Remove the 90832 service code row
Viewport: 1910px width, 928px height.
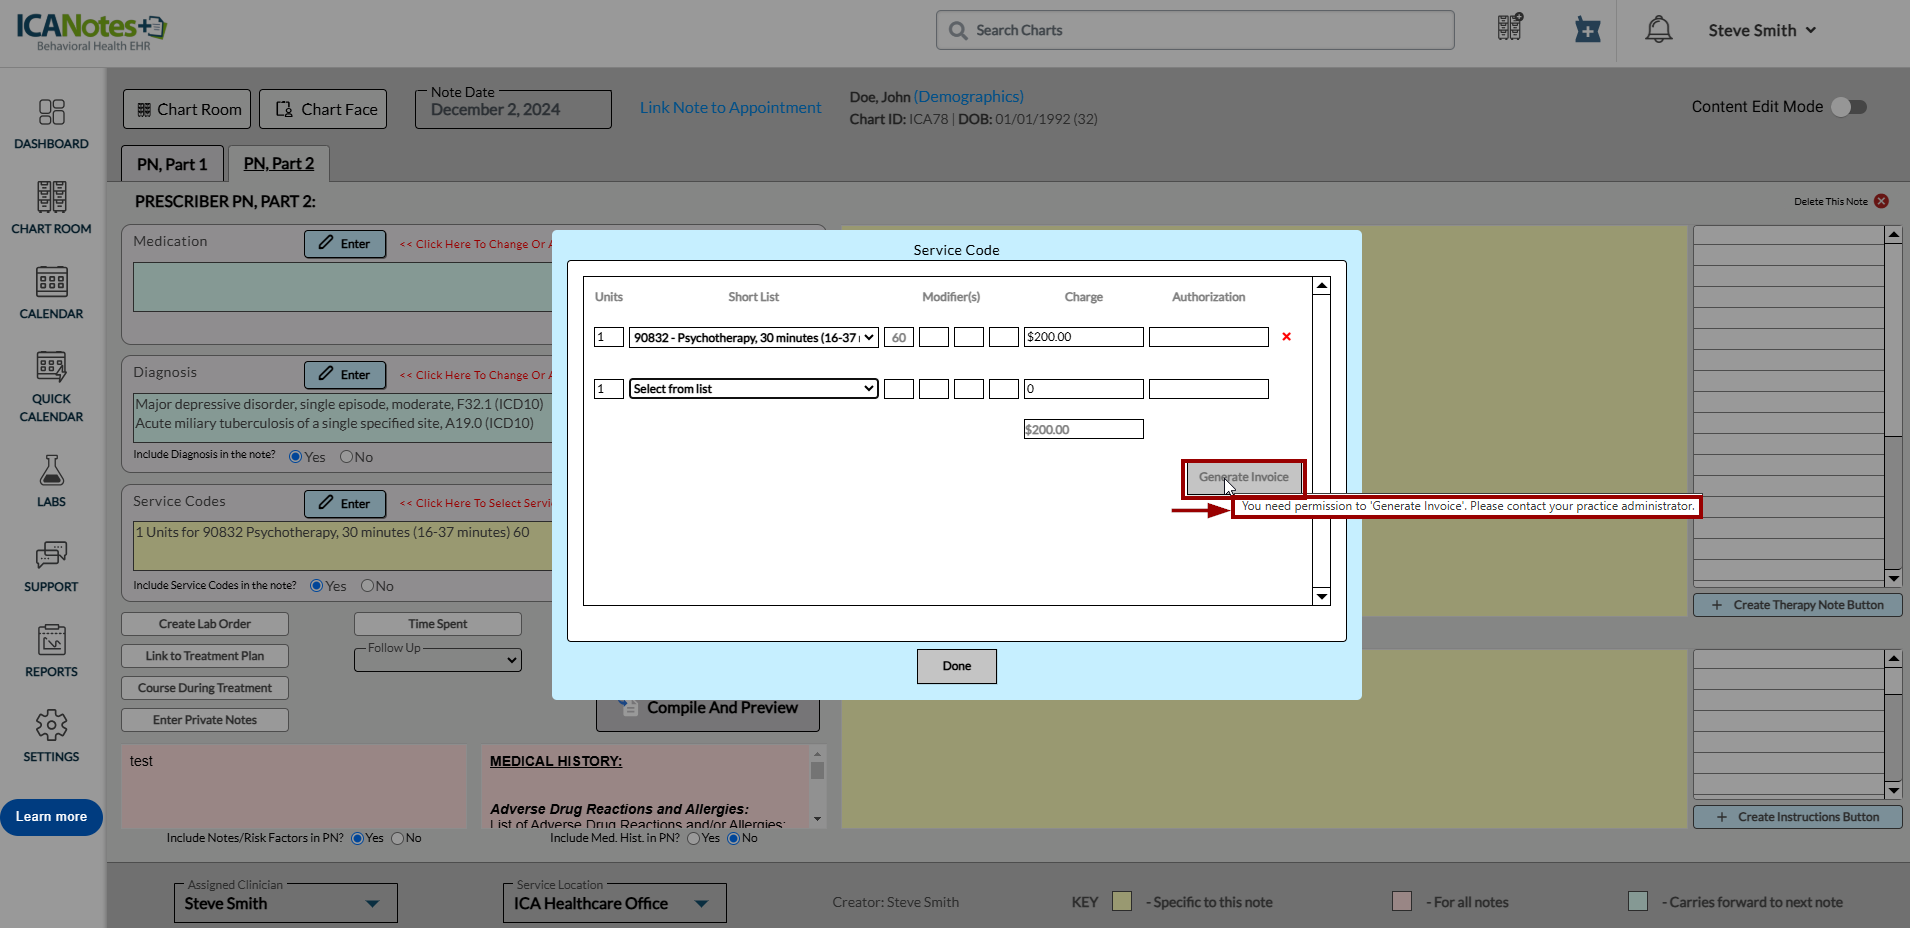(1286, 337)
